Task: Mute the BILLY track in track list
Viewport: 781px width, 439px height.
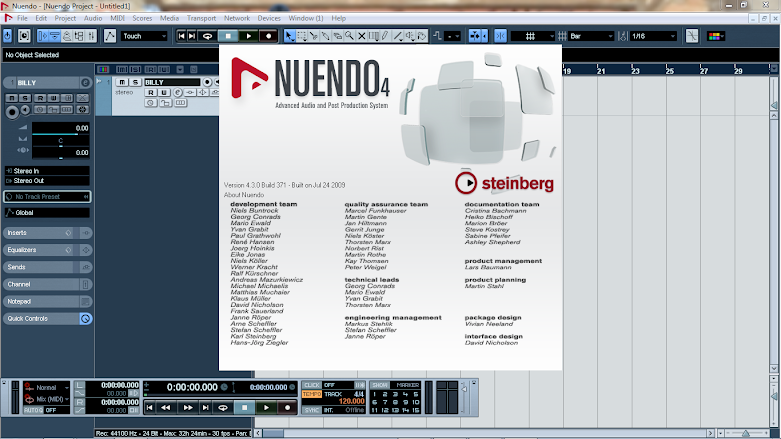Action: (122, 82)
